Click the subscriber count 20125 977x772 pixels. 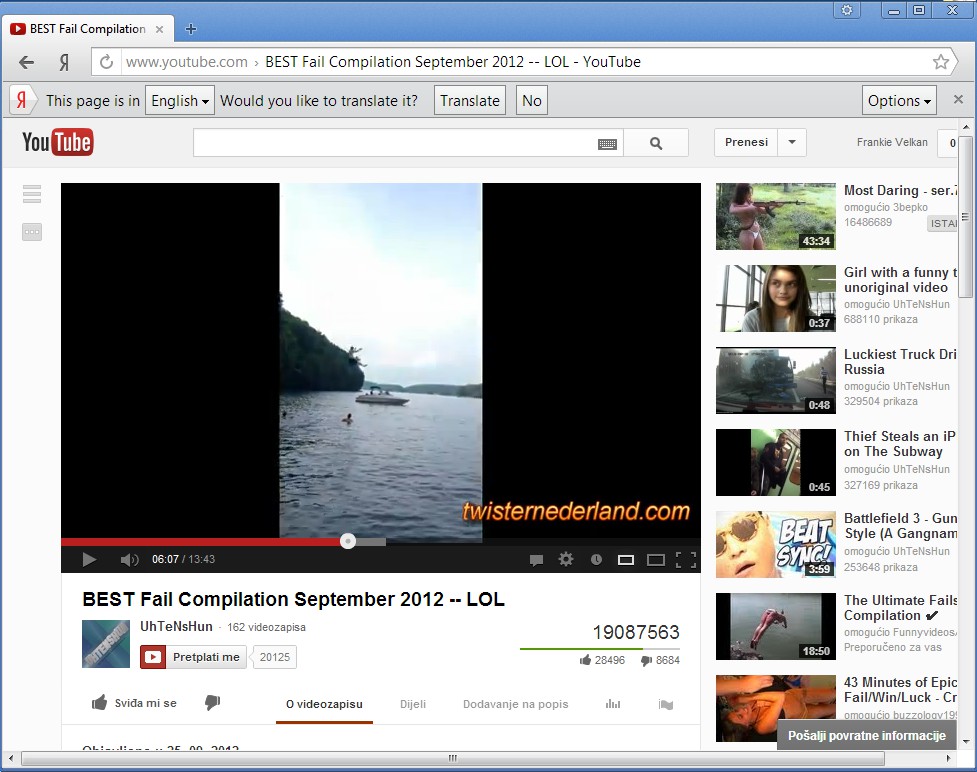[275, 657]
